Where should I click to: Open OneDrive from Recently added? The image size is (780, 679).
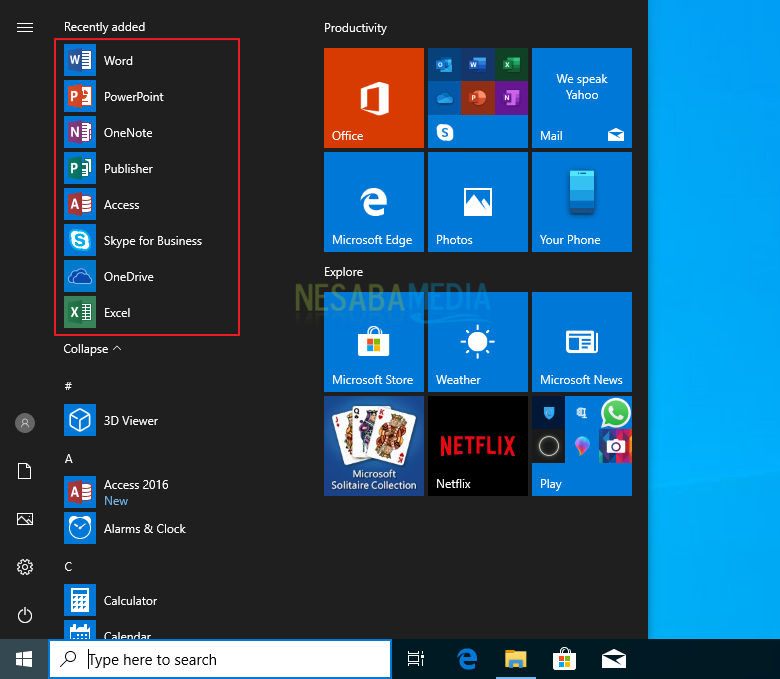pos(147,277)
